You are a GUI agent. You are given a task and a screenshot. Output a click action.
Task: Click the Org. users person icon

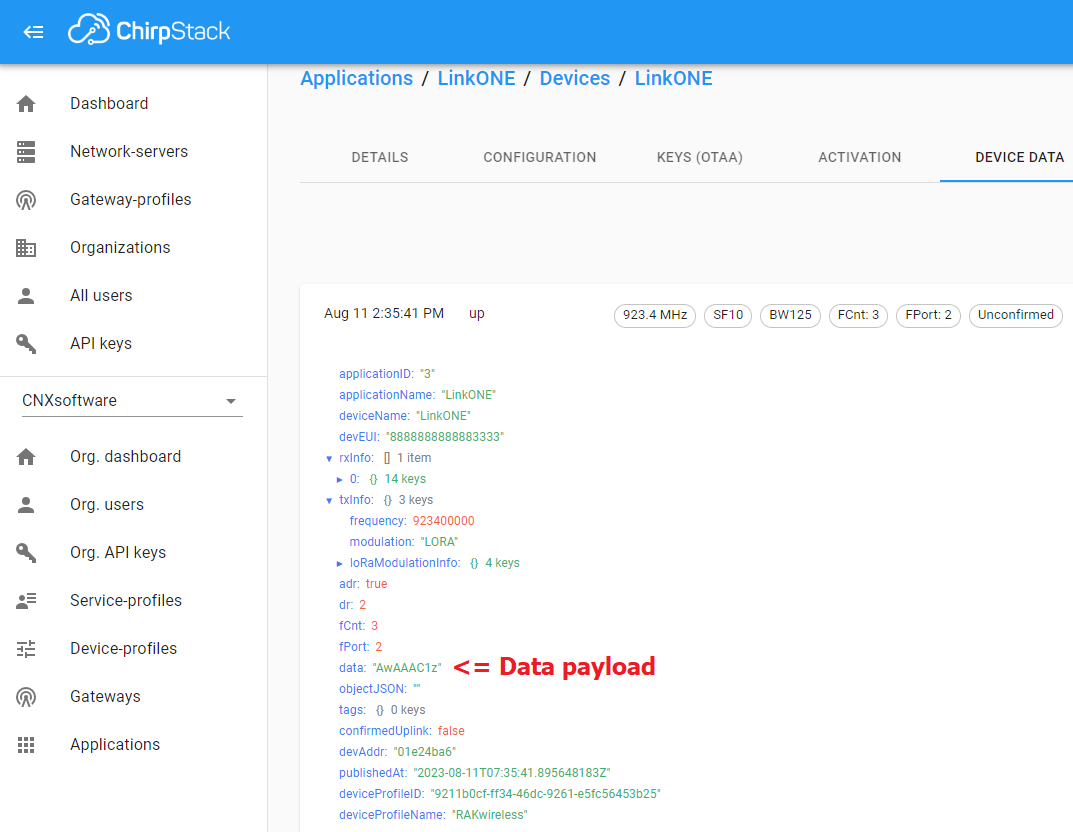26,505
